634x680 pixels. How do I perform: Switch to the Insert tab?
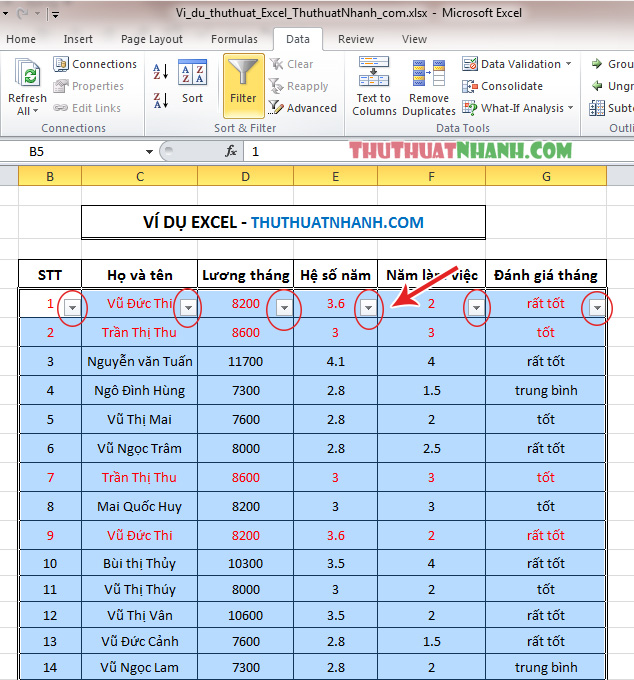78,39
